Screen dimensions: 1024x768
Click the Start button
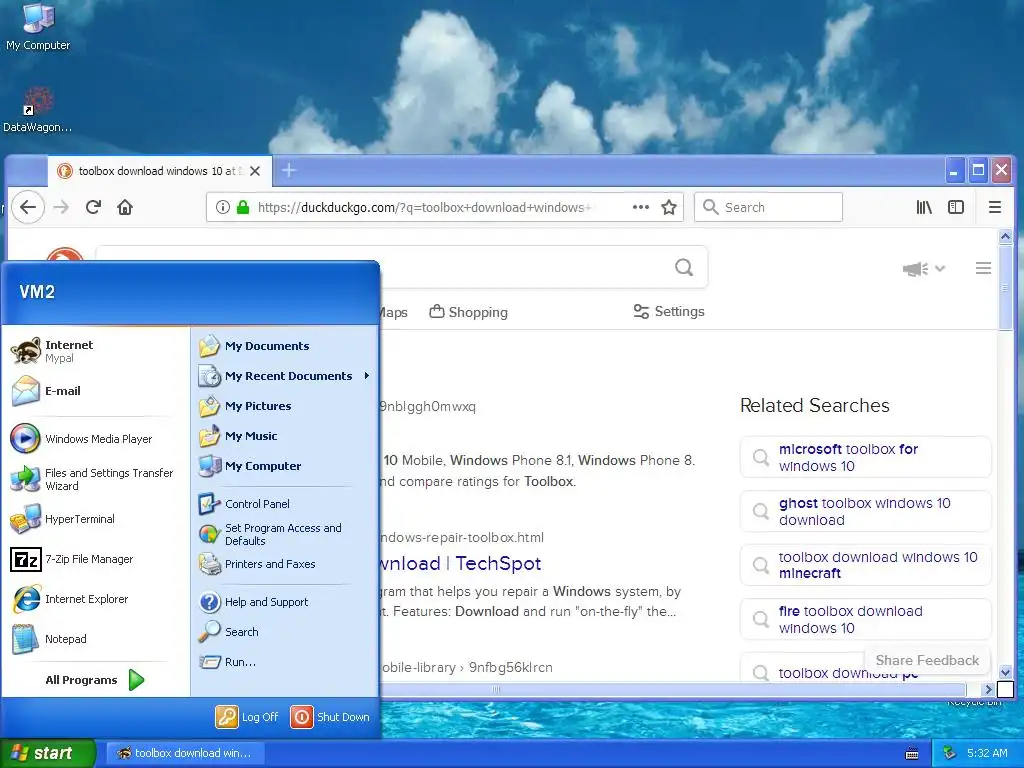(48, 753)
